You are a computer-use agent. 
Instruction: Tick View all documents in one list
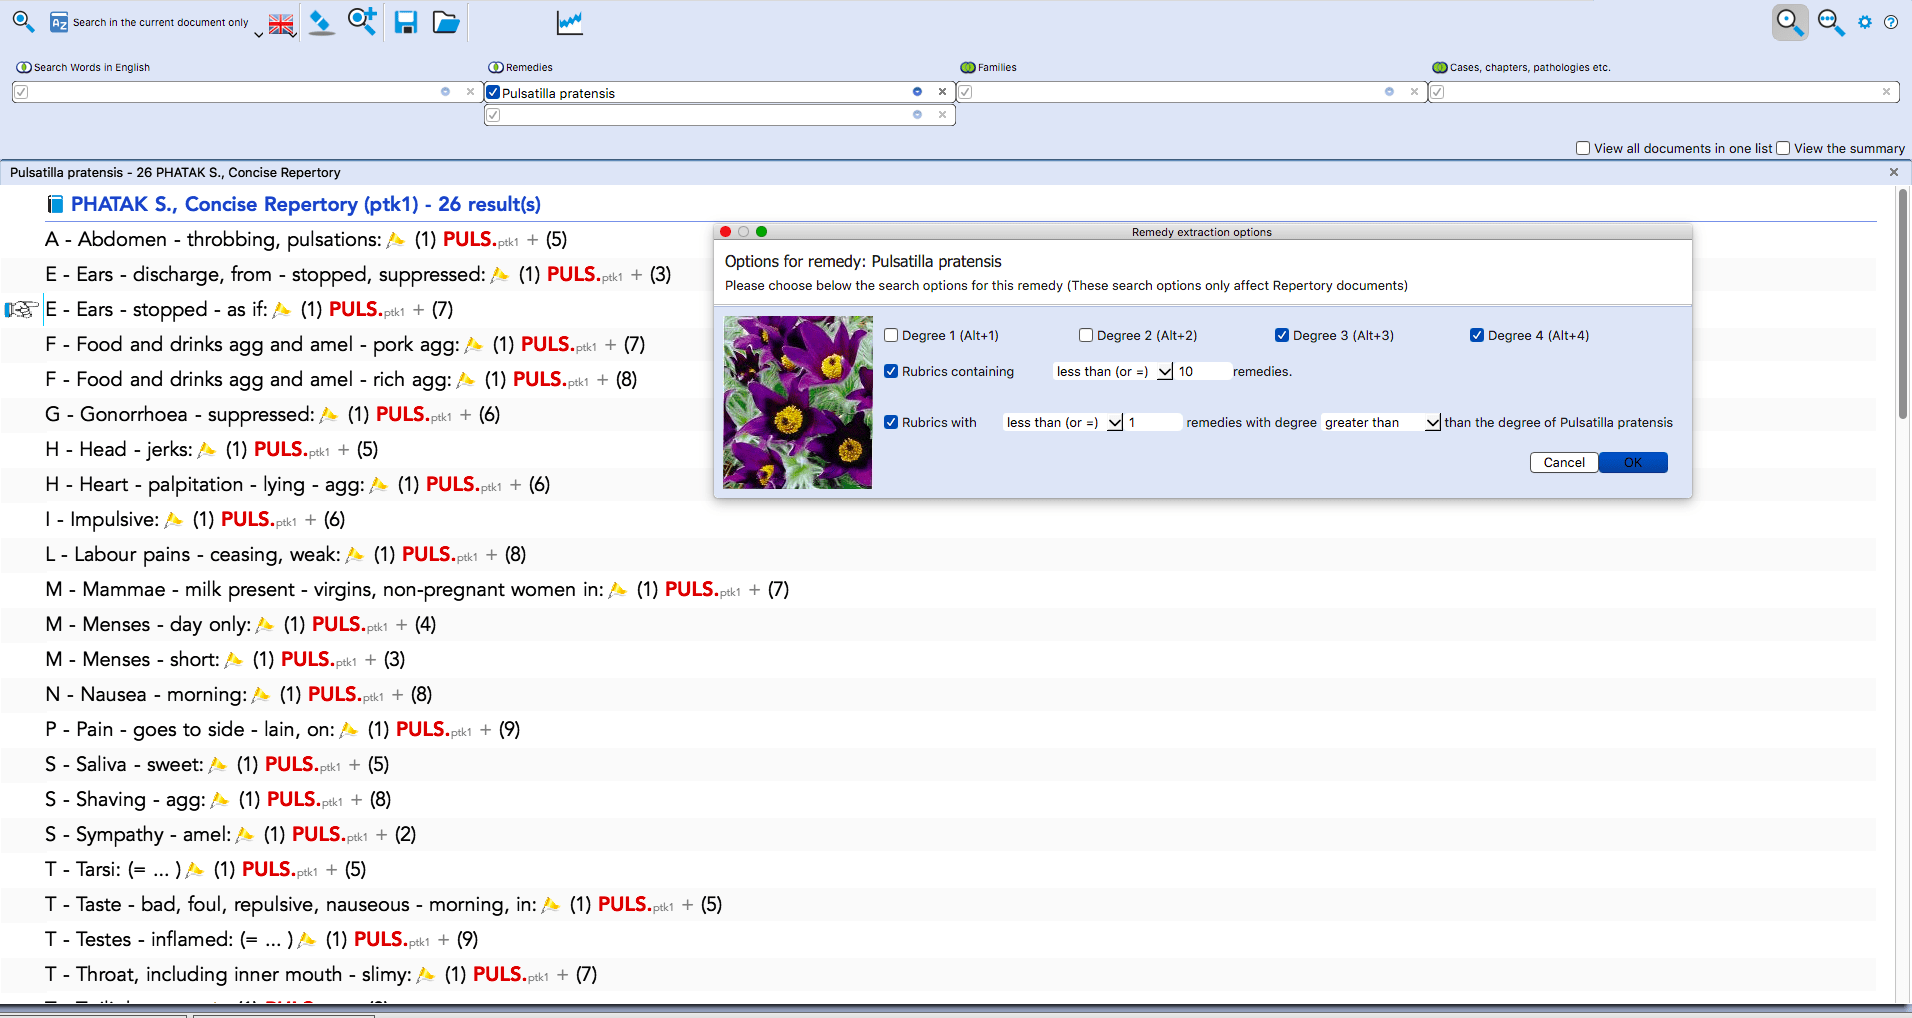[x=1583, y=149]
